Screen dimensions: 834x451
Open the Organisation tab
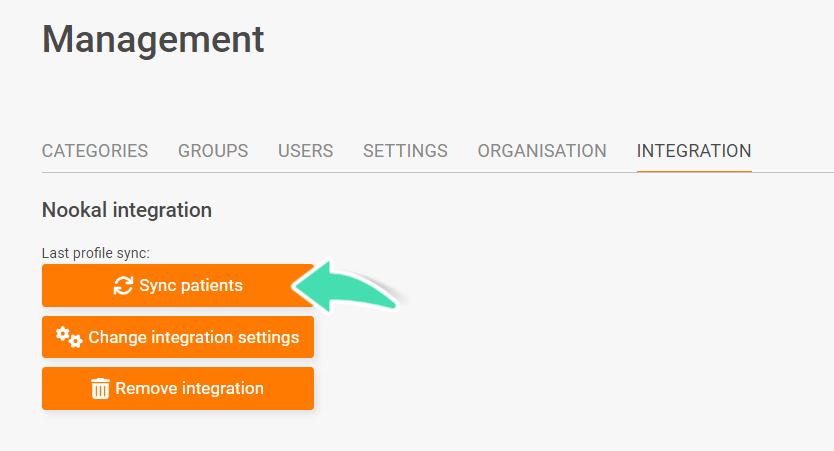coord(542,151)
